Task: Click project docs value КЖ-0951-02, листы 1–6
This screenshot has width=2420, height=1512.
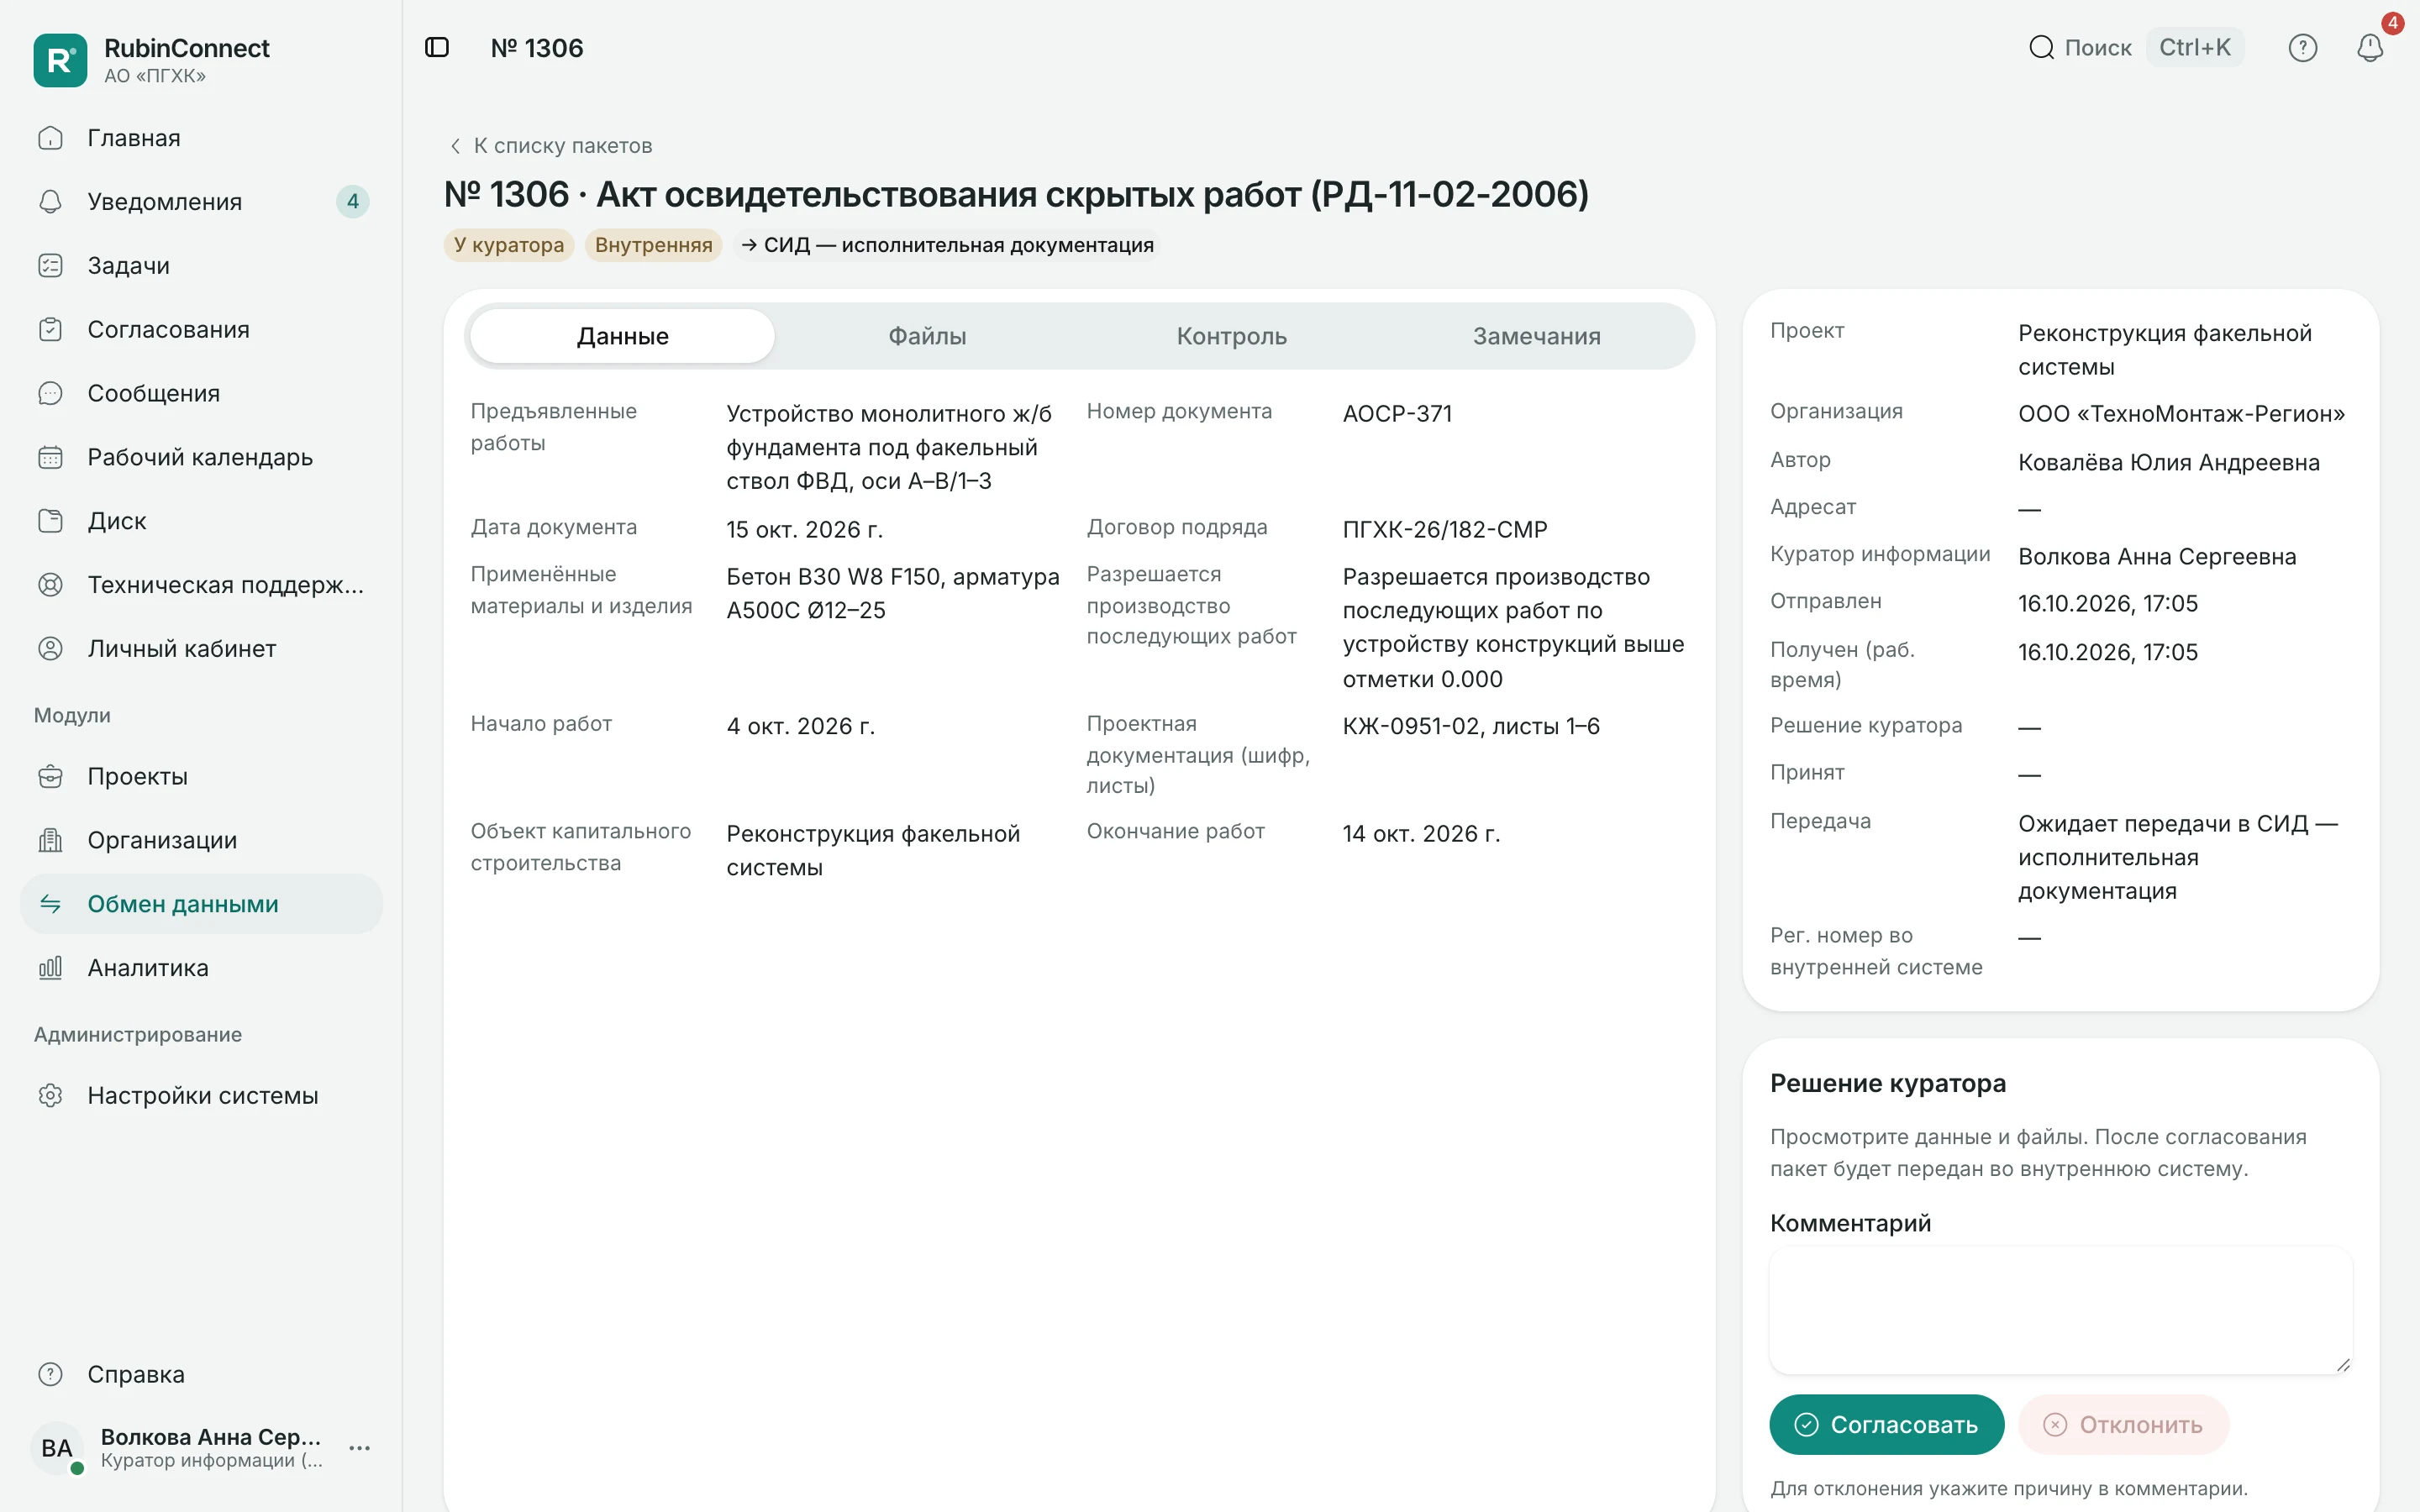Action: [x=1471, y=726]
